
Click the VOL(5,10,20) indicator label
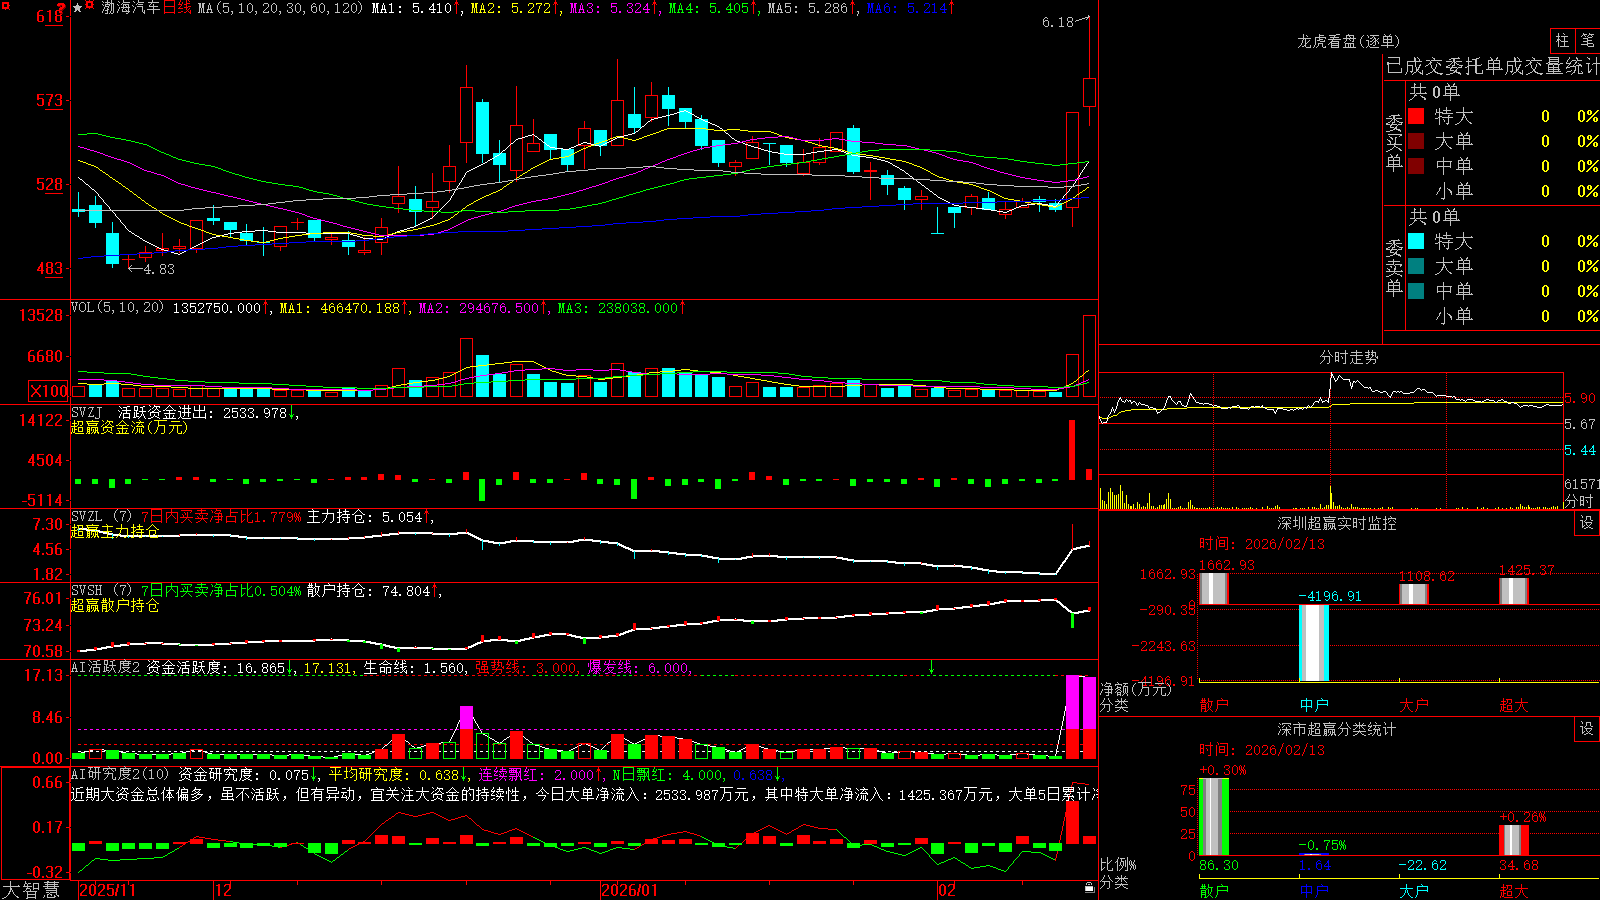coord(117,308)
